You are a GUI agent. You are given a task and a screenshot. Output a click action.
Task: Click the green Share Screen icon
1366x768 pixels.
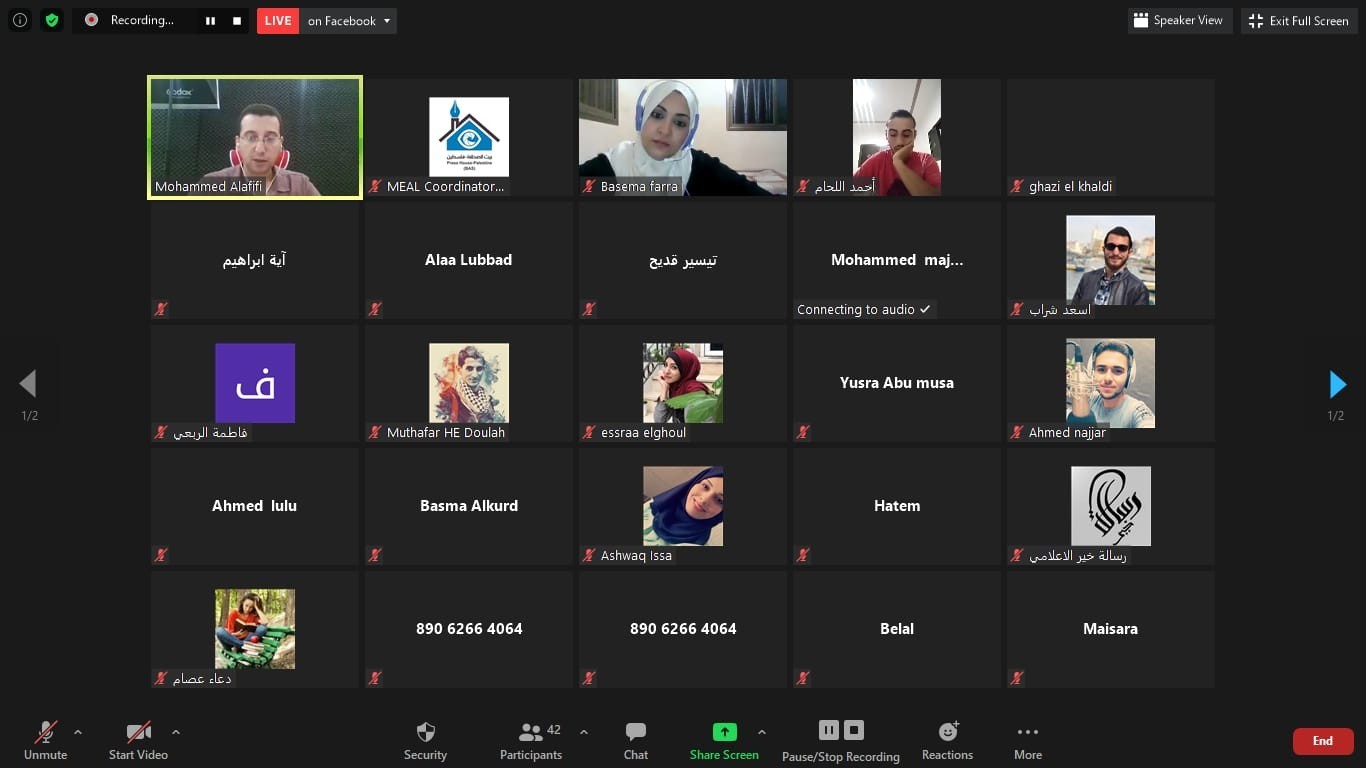point(724,732)
